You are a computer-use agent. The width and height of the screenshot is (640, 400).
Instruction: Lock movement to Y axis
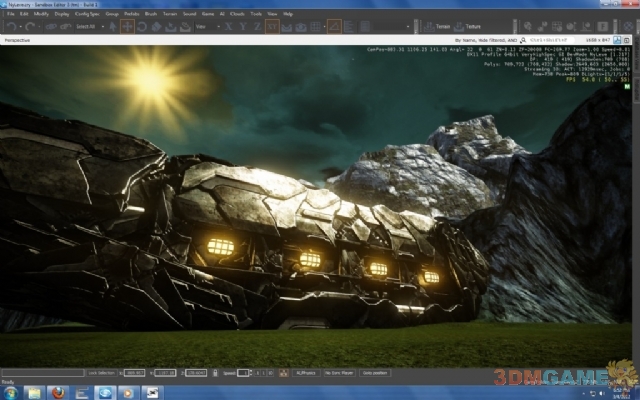(243, 27)
